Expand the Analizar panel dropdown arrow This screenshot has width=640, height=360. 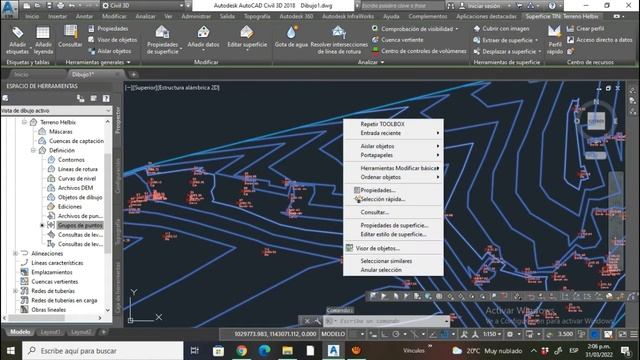(382, 62)
